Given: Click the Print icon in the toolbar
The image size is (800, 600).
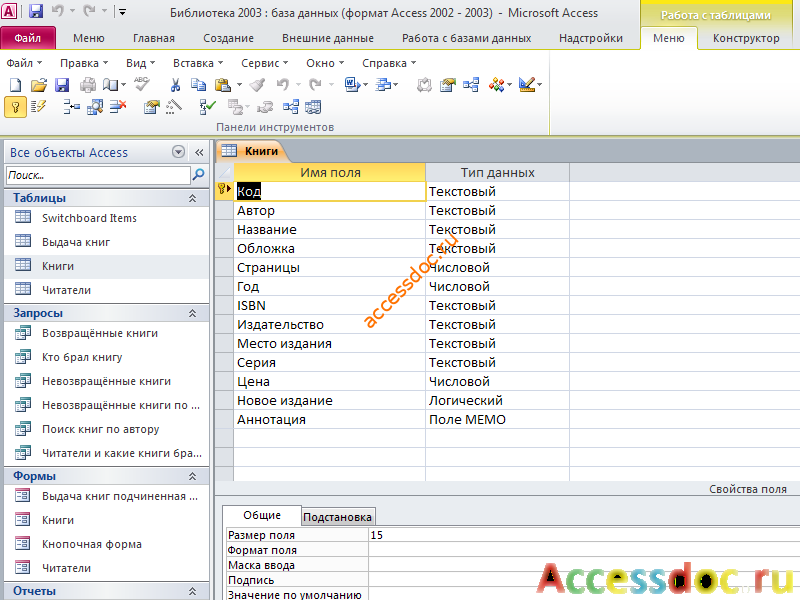Looking at the screenshot, I should coord(88,85).
